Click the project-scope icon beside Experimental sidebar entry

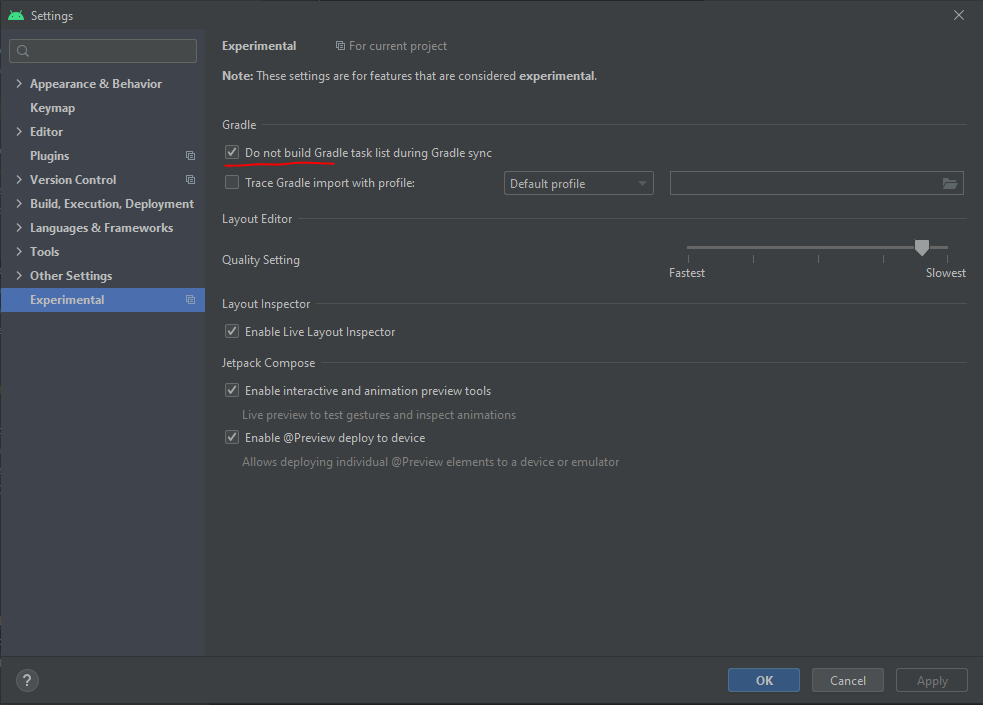tap(189, 299)
